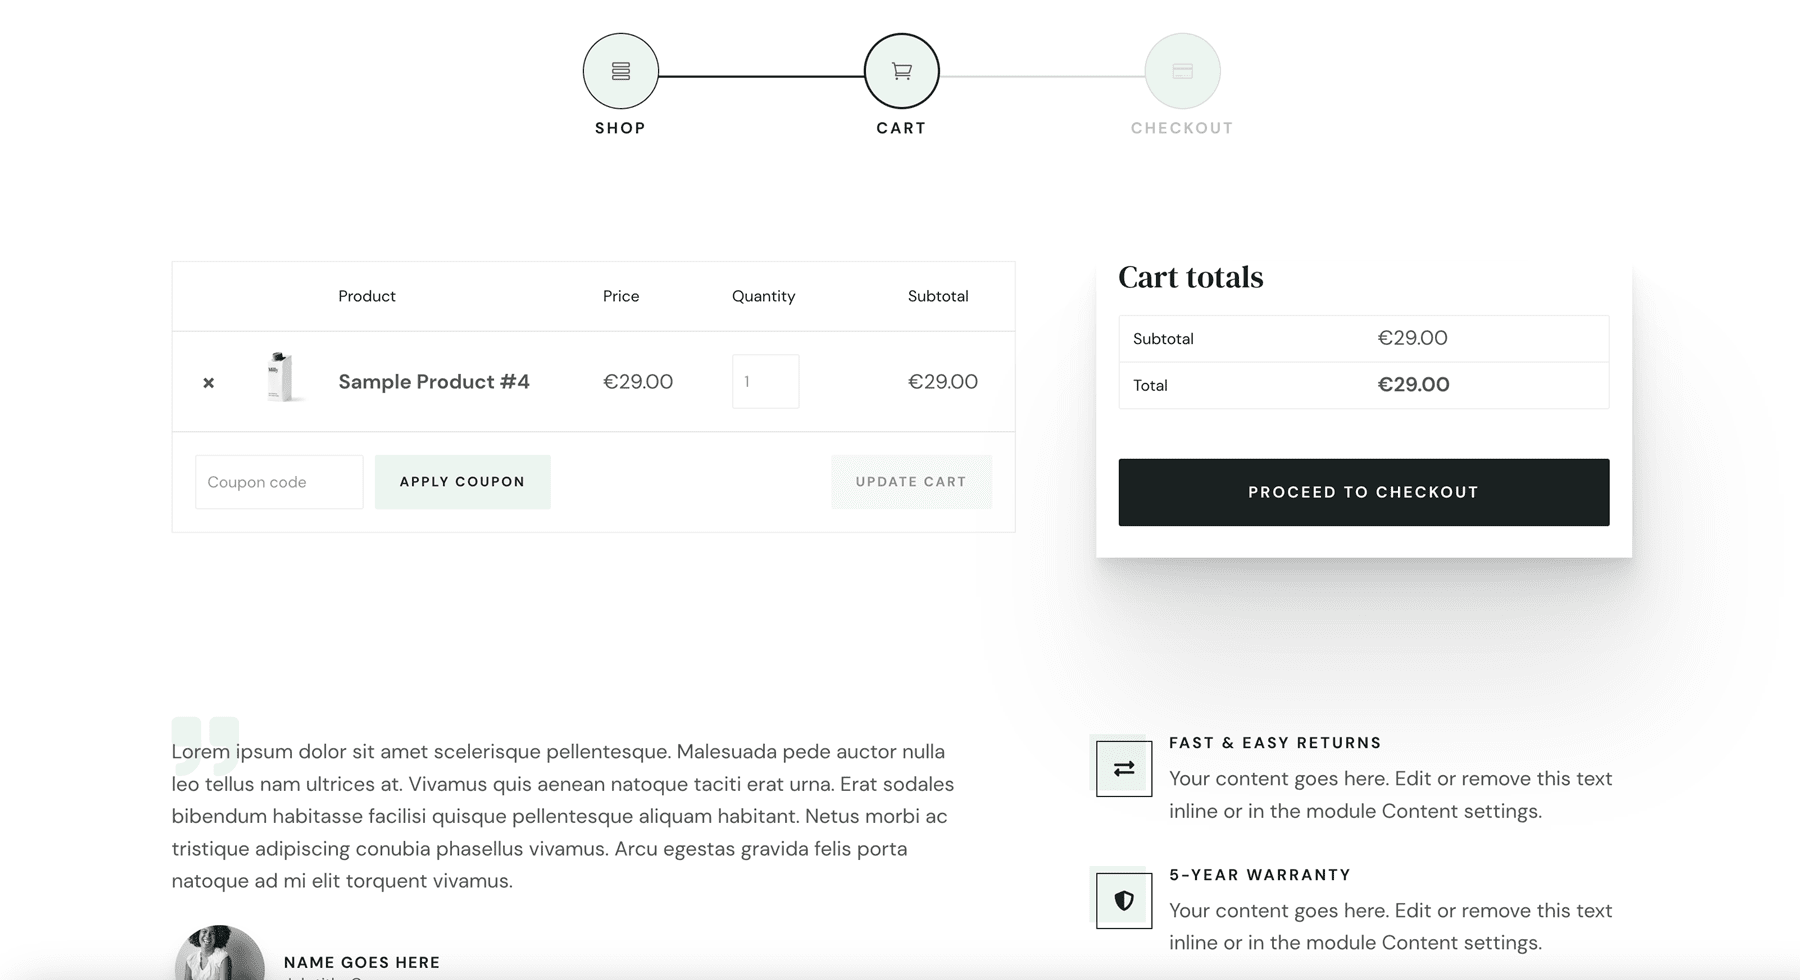This screenshot has height=980, width=1800.
Task: Click the 5-Year Warranty heading
Action: [x=1259, y=875]
